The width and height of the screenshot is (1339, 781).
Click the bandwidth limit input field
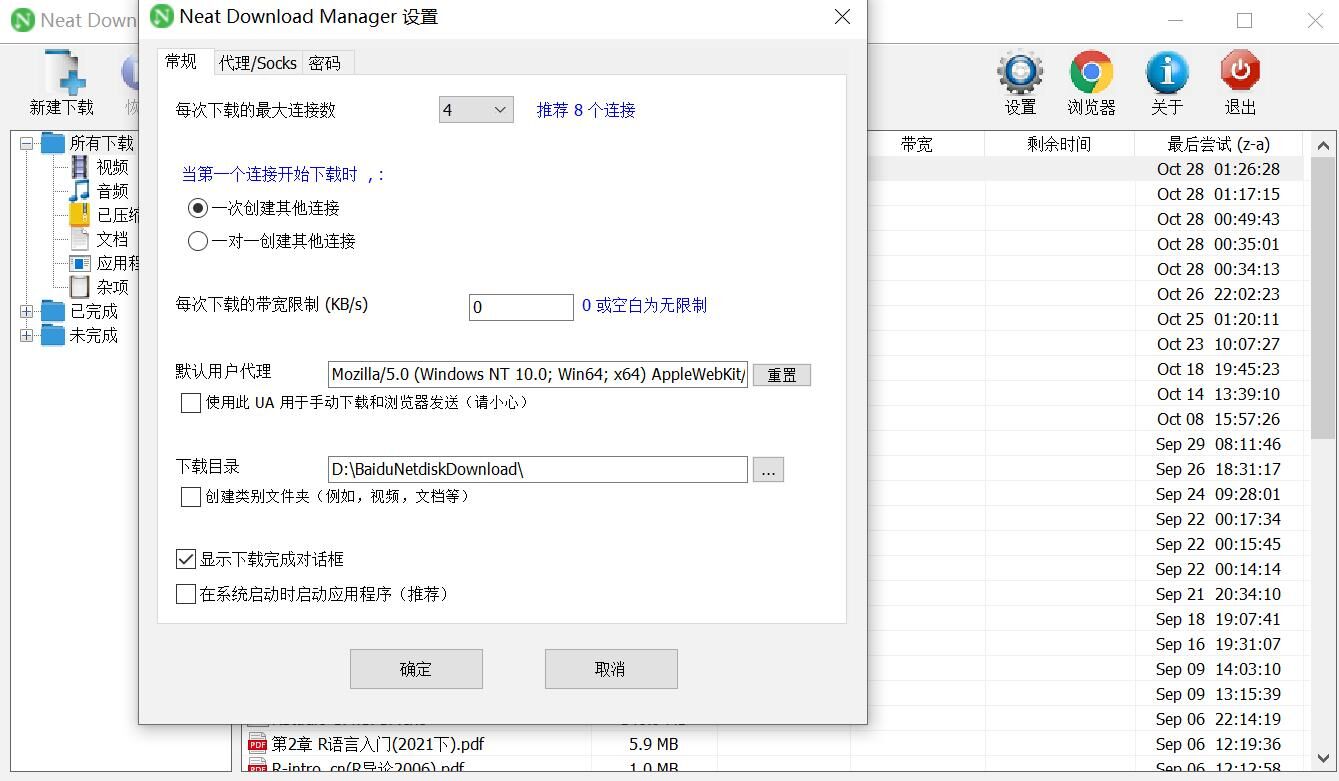[521, 307]
